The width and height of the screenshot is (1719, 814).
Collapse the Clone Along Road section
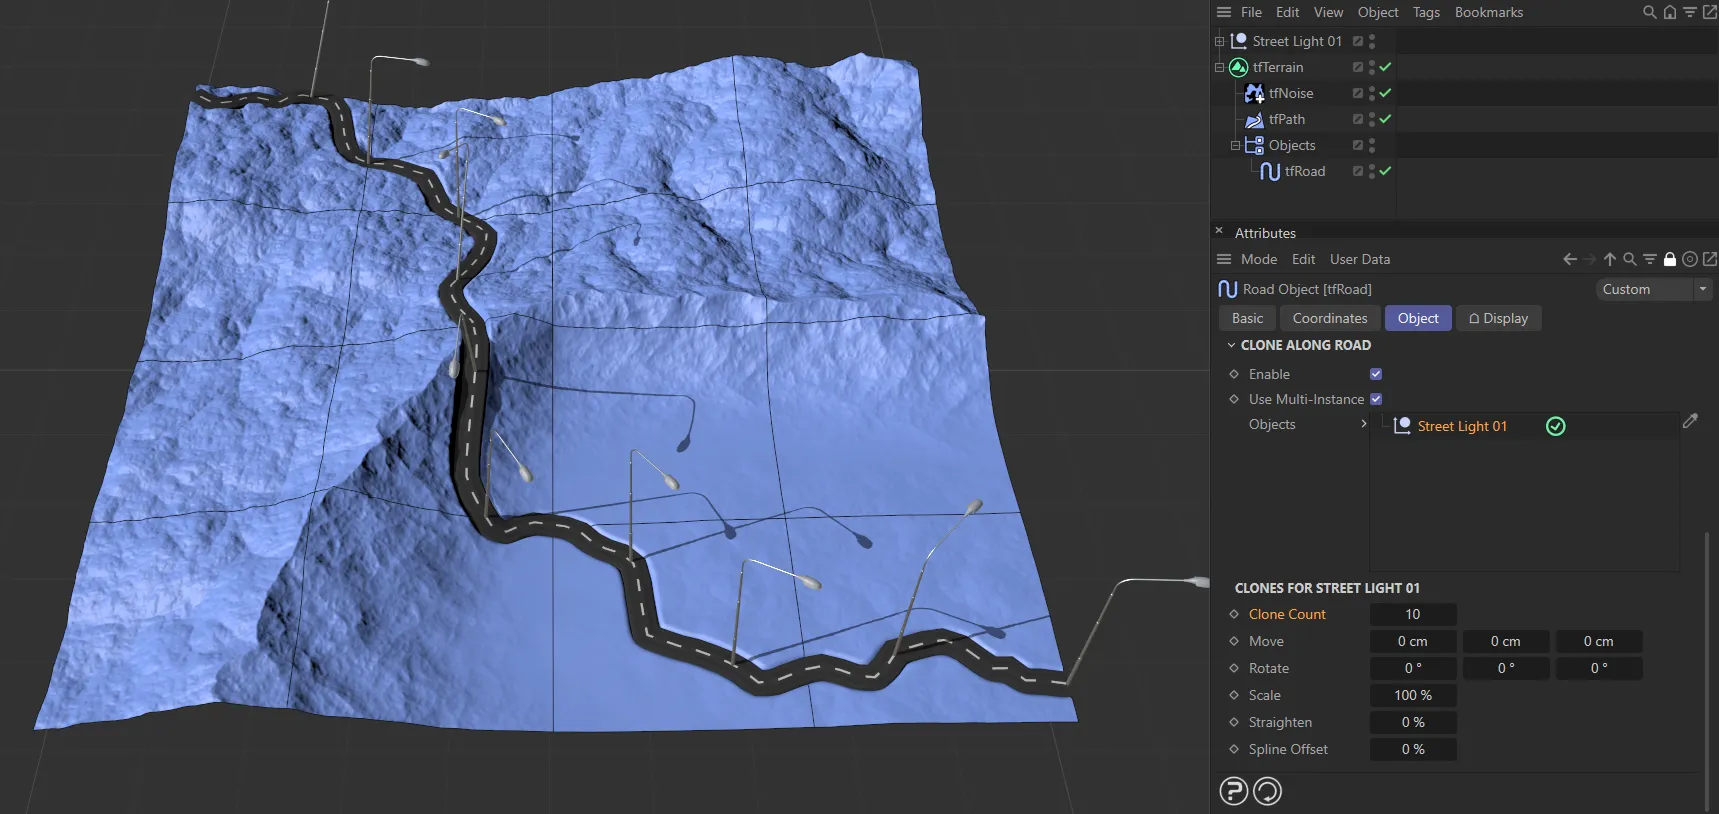(x=1231, y=345)
